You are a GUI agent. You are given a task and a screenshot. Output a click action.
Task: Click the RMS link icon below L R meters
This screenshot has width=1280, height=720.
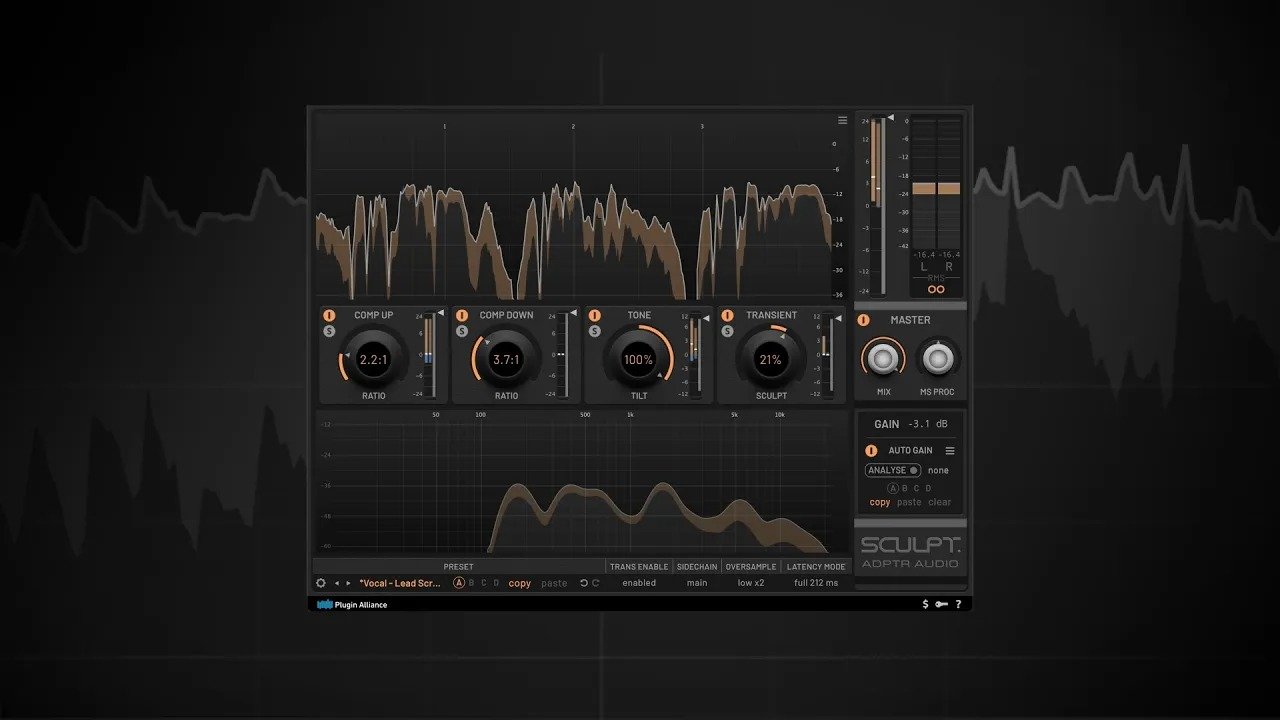[936, 289]
